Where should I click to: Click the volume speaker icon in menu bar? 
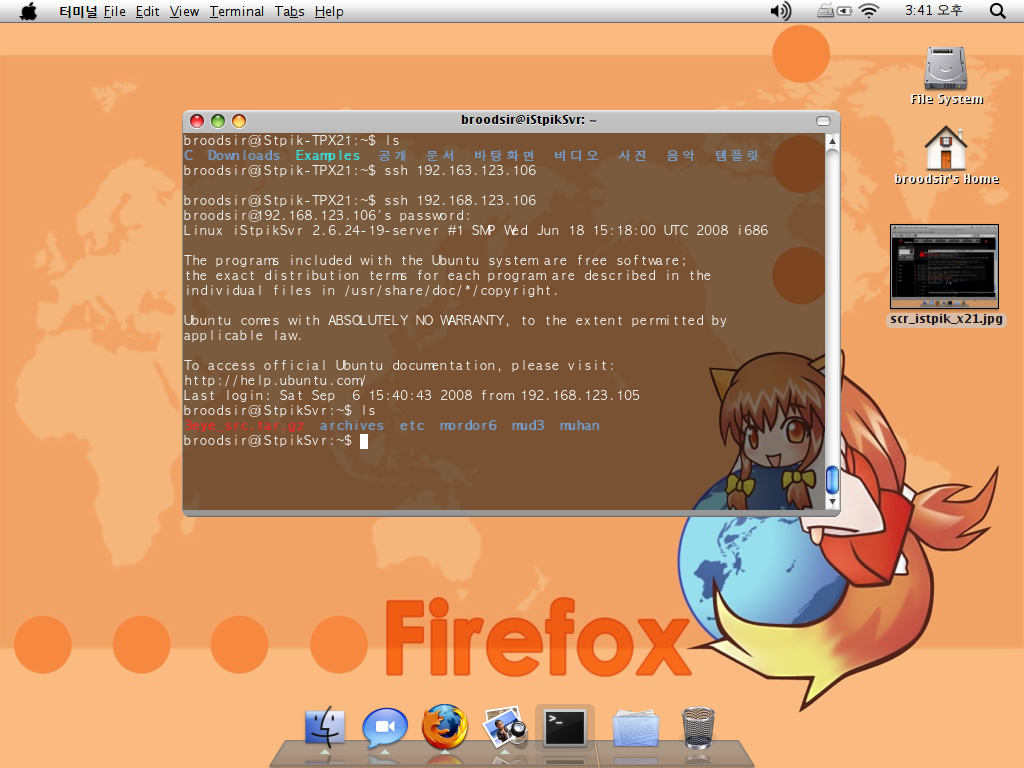point(780,11)
